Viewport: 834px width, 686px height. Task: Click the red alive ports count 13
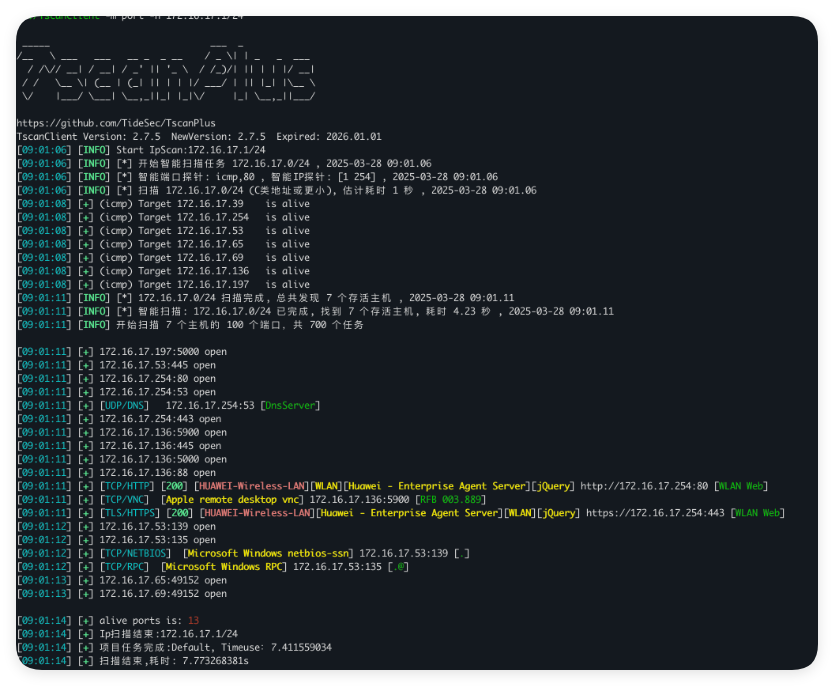(193, 620)
